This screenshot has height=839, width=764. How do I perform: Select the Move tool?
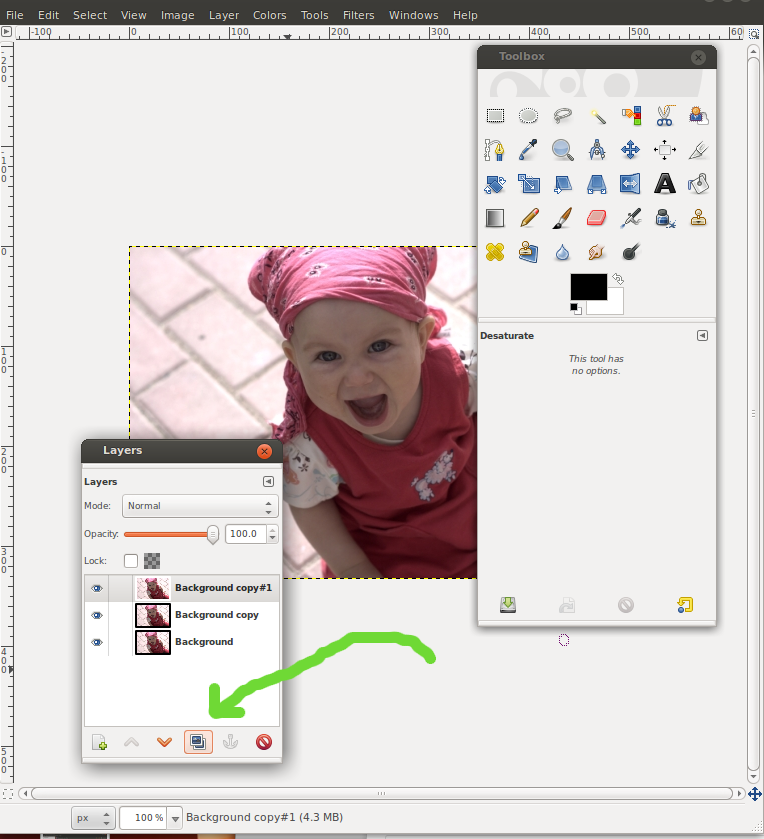tap(630, 150)
